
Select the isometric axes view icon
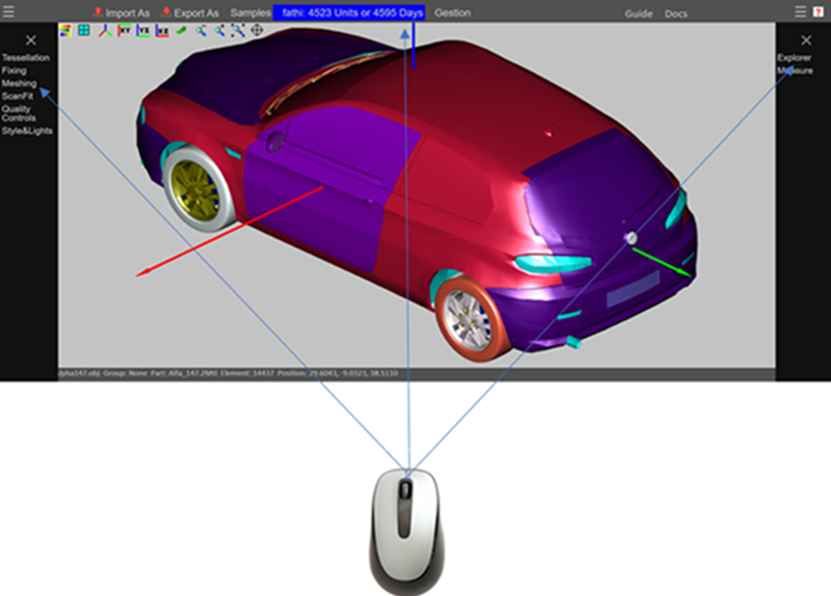click(104, 30)
